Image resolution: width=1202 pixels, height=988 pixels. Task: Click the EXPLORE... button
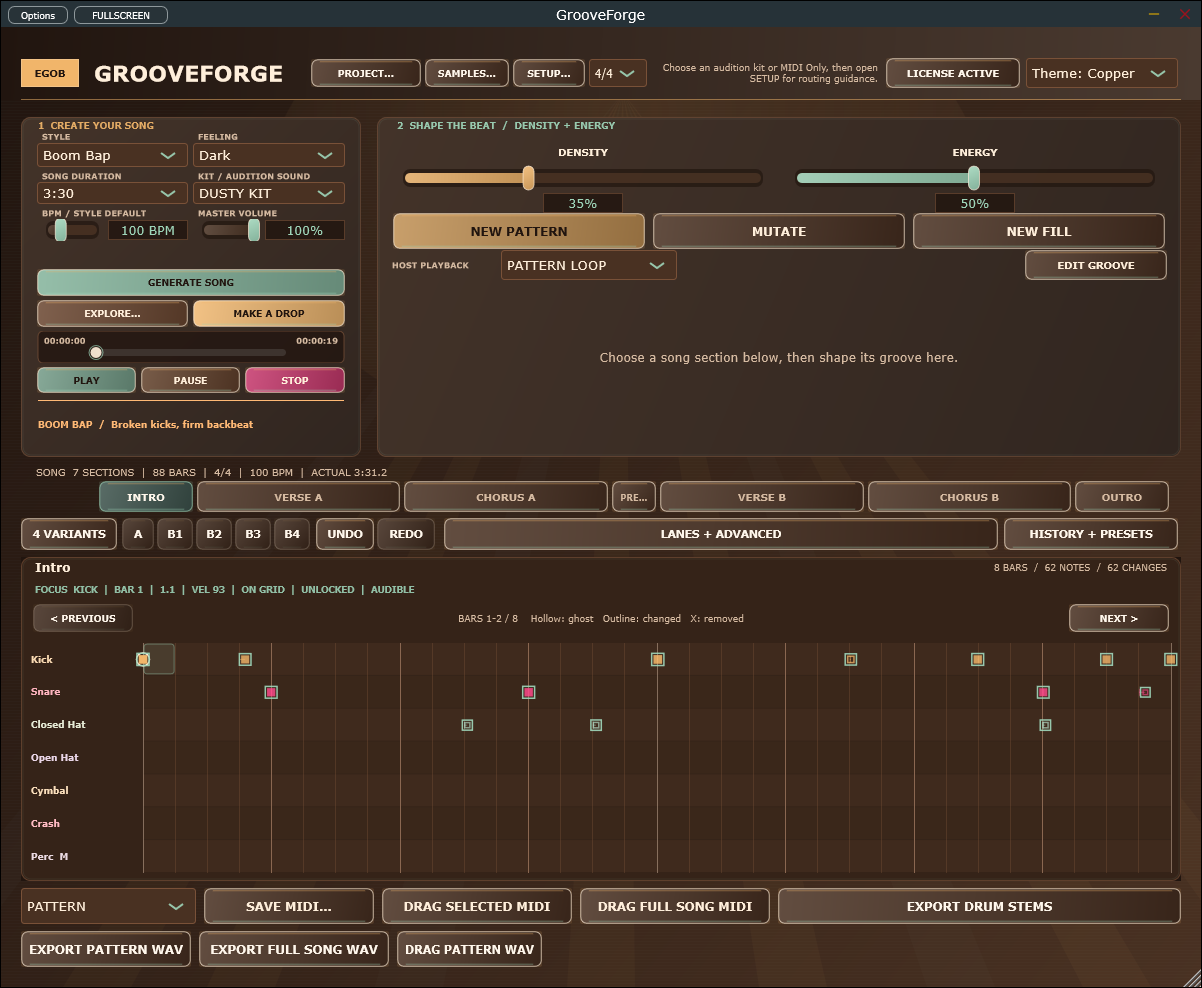[x=112, y=313]
